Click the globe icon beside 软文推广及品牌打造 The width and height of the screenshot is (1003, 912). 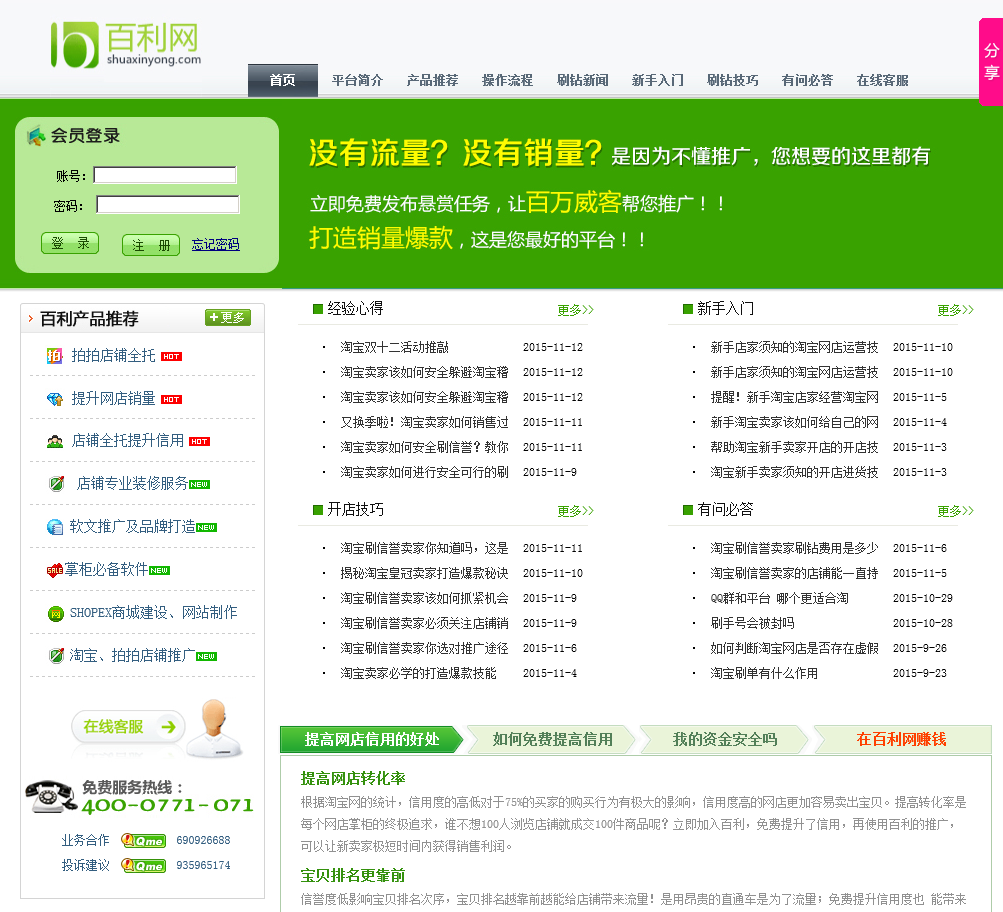click(55, 527)
